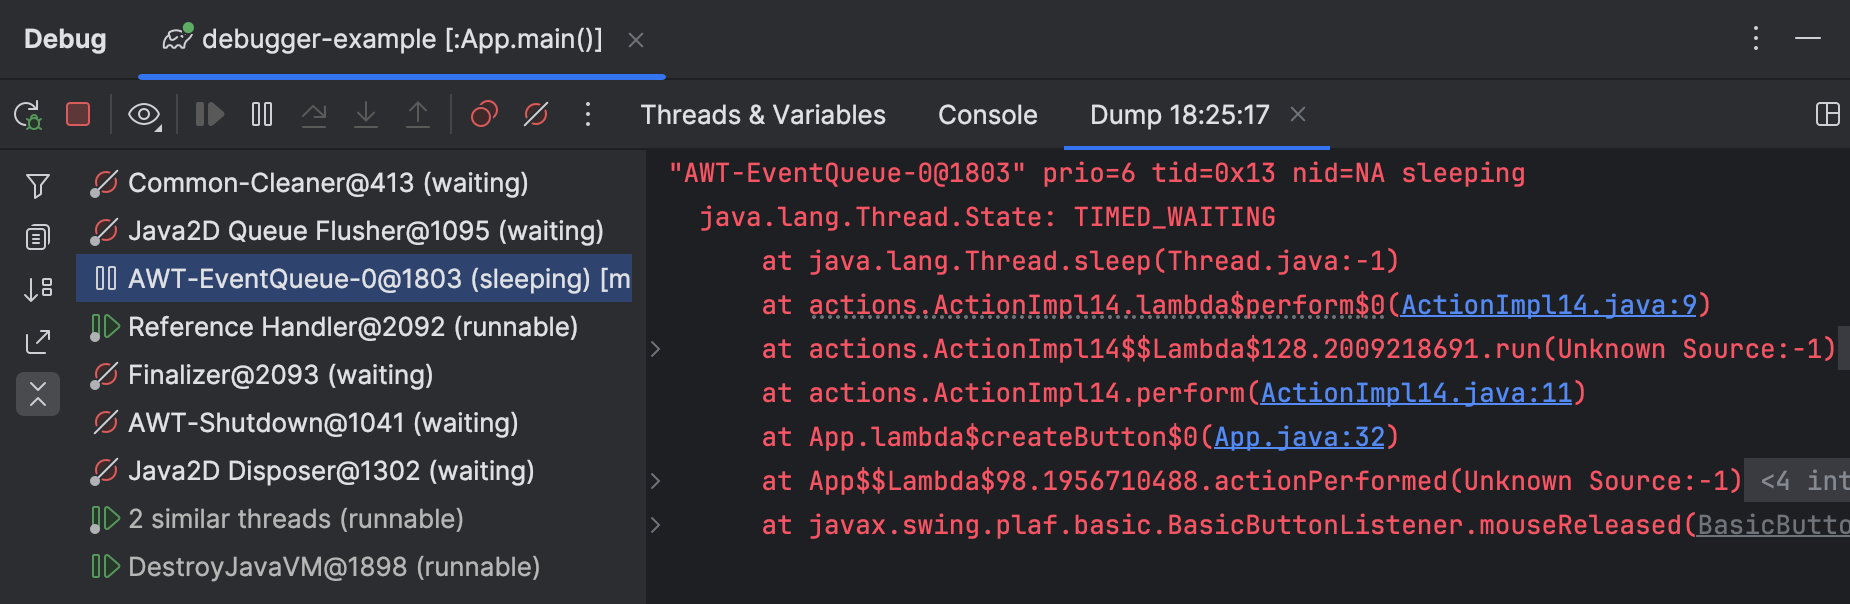Toggle Mute Breakpoints
Image resolution: width=1850 pixels, height=604 pixels.
[x=536, y=115]
